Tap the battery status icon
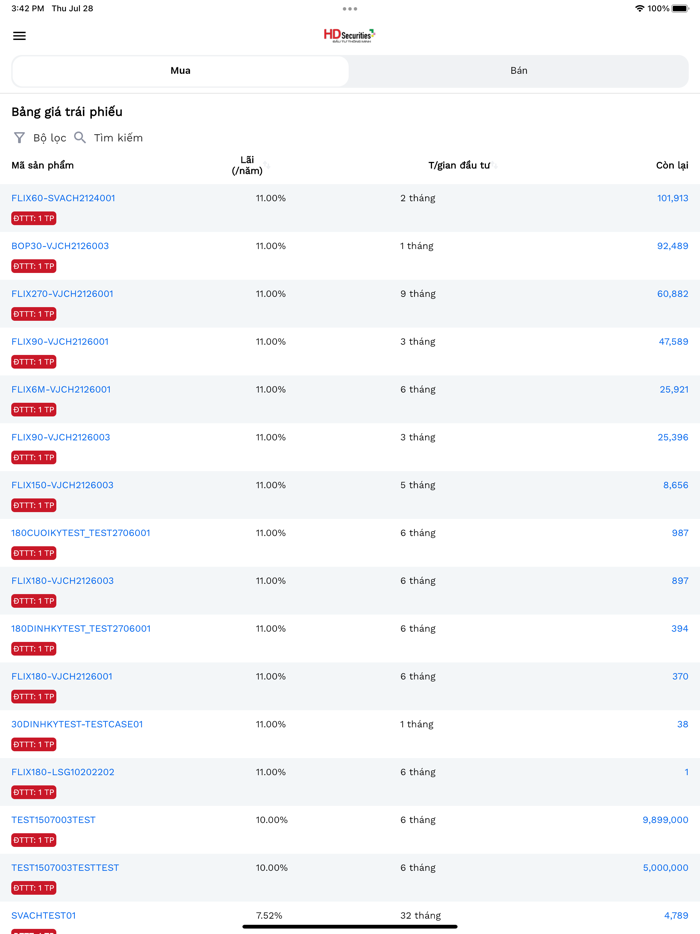 click(680, 8)
